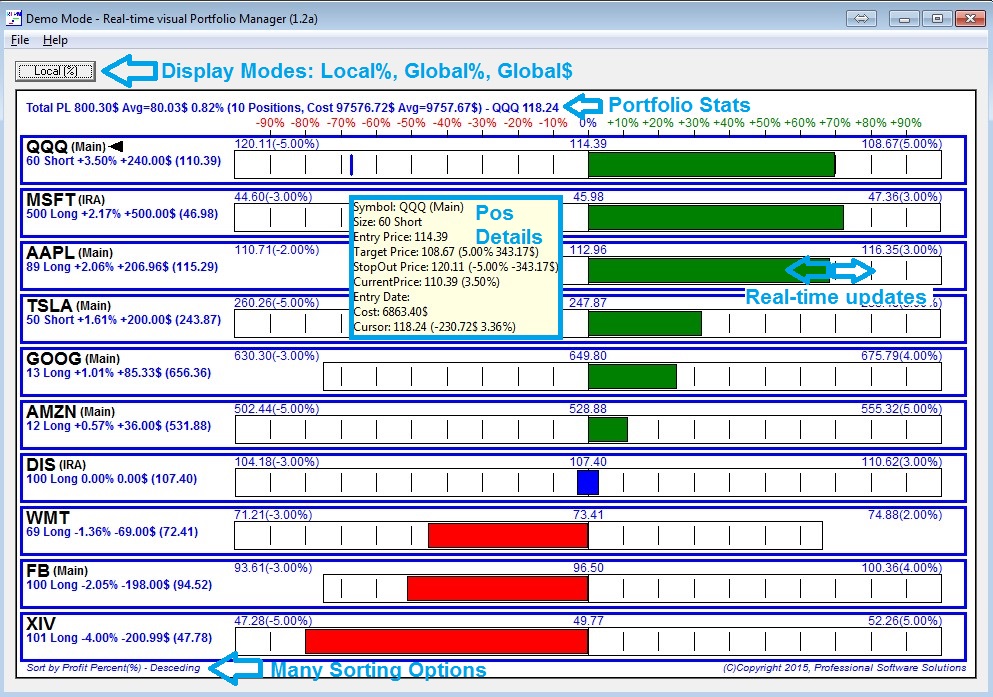The height and width of the screenshot is (697, 993).
Task: Click FB's red loss bar
Action: pos(497,589)
